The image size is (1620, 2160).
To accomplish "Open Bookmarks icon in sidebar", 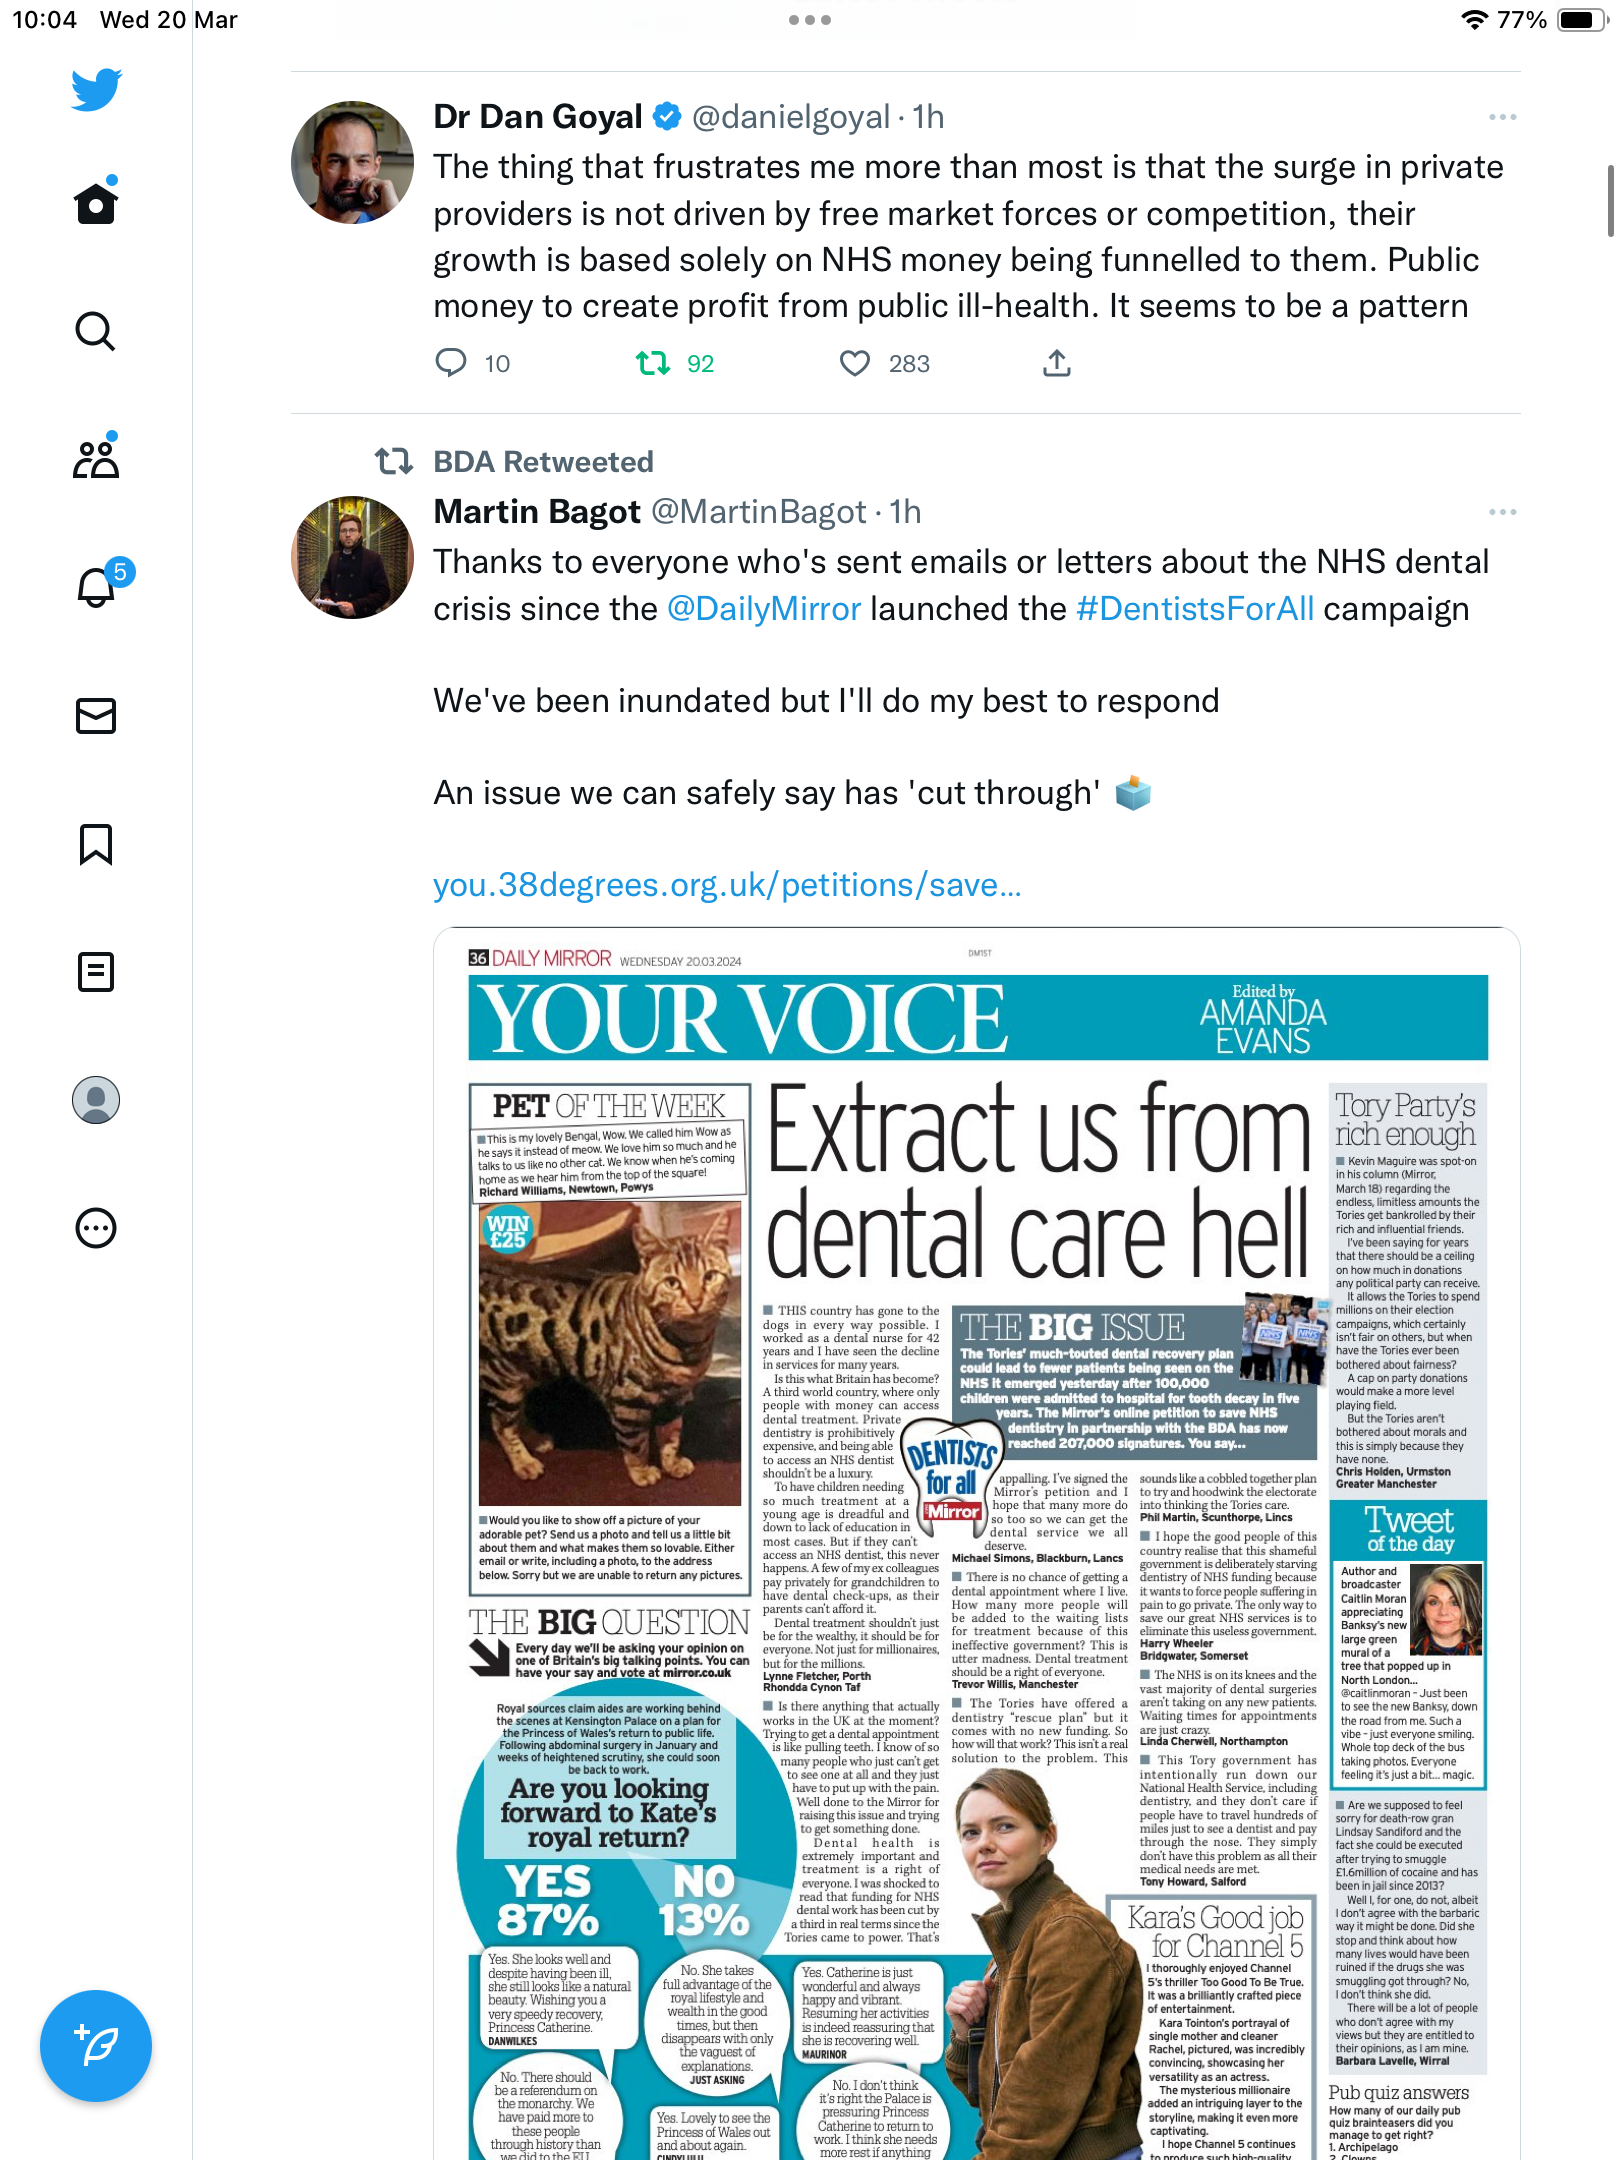I will tap(96, 844).
